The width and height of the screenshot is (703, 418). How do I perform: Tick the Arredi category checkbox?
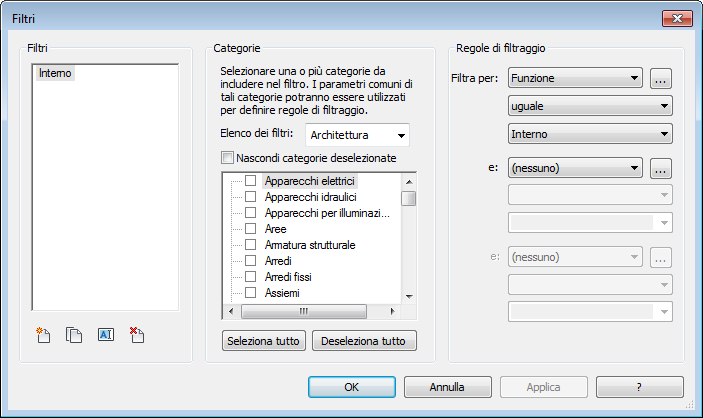coord(251,261)
